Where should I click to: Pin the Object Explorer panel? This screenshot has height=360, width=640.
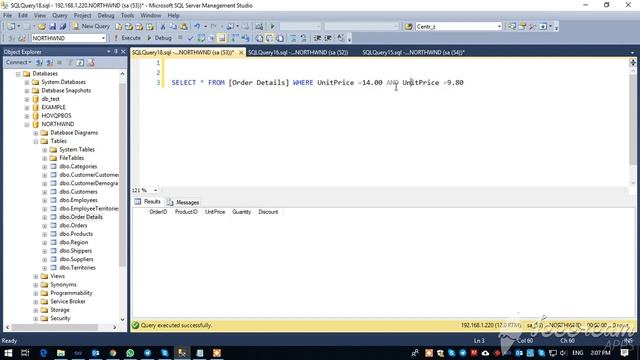116,52
